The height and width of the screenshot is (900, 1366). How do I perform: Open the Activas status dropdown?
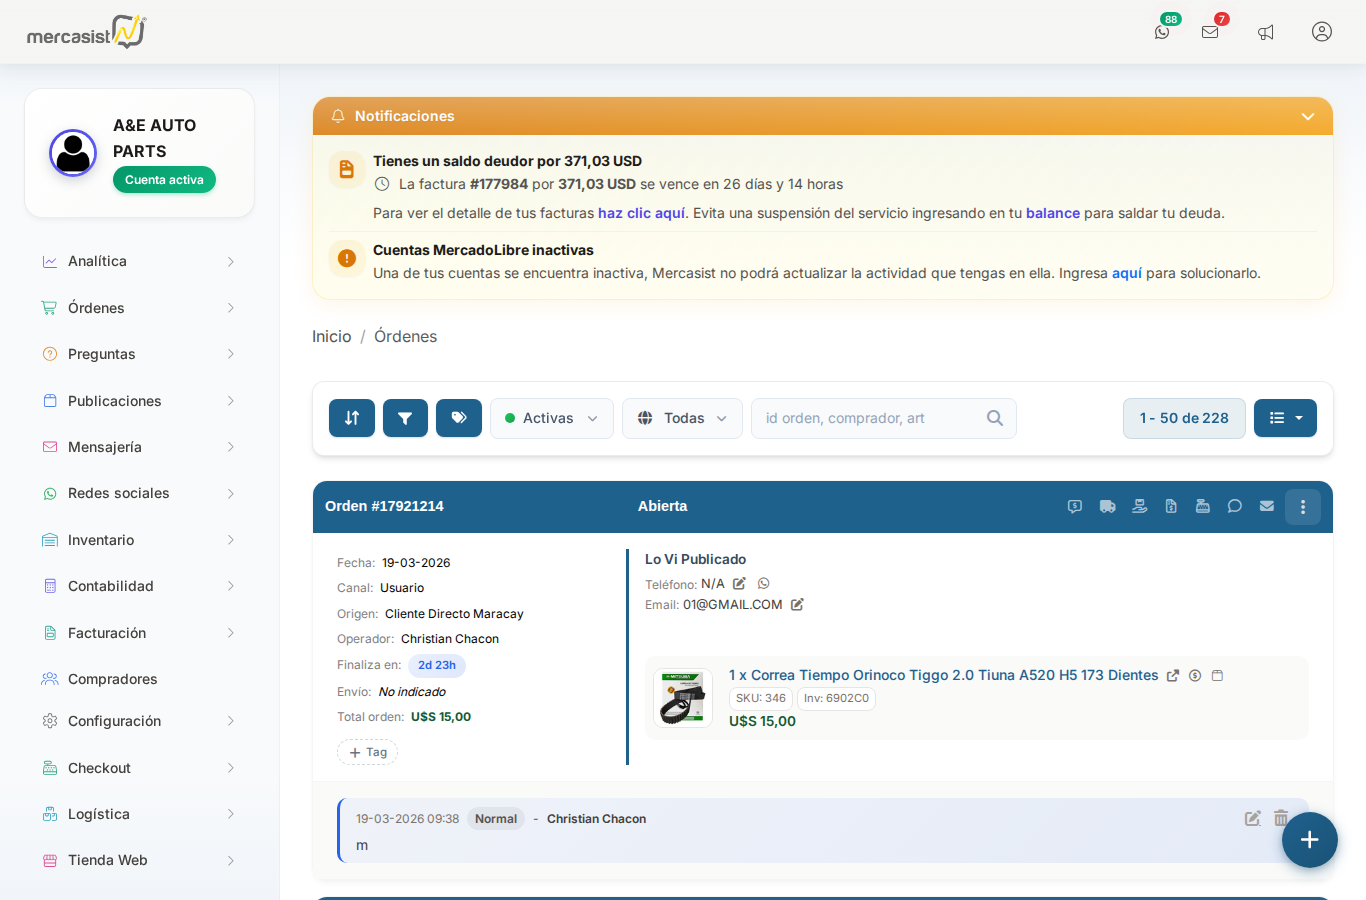coord(551,418)
